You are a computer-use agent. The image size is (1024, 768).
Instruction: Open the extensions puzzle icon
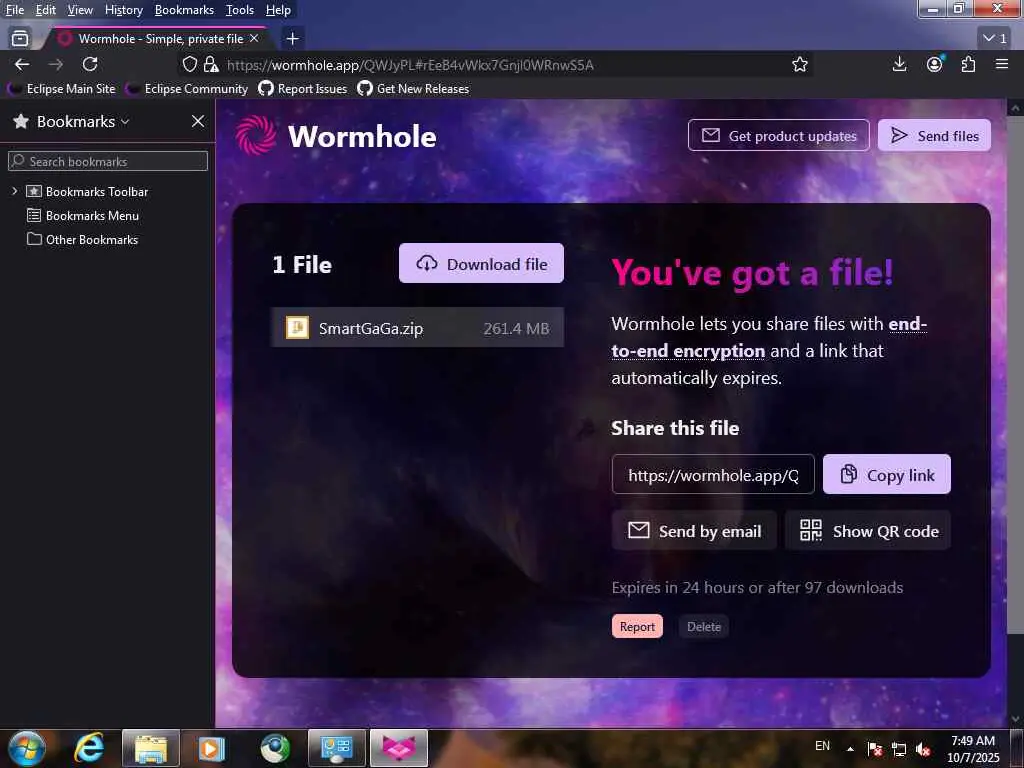[x=968, y=64]
